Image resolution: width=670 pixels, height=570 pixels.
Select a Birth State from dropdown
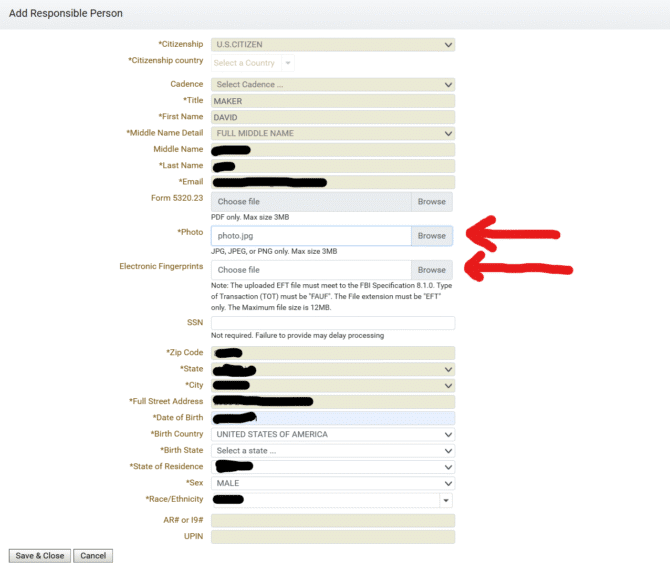pos(332,451)
